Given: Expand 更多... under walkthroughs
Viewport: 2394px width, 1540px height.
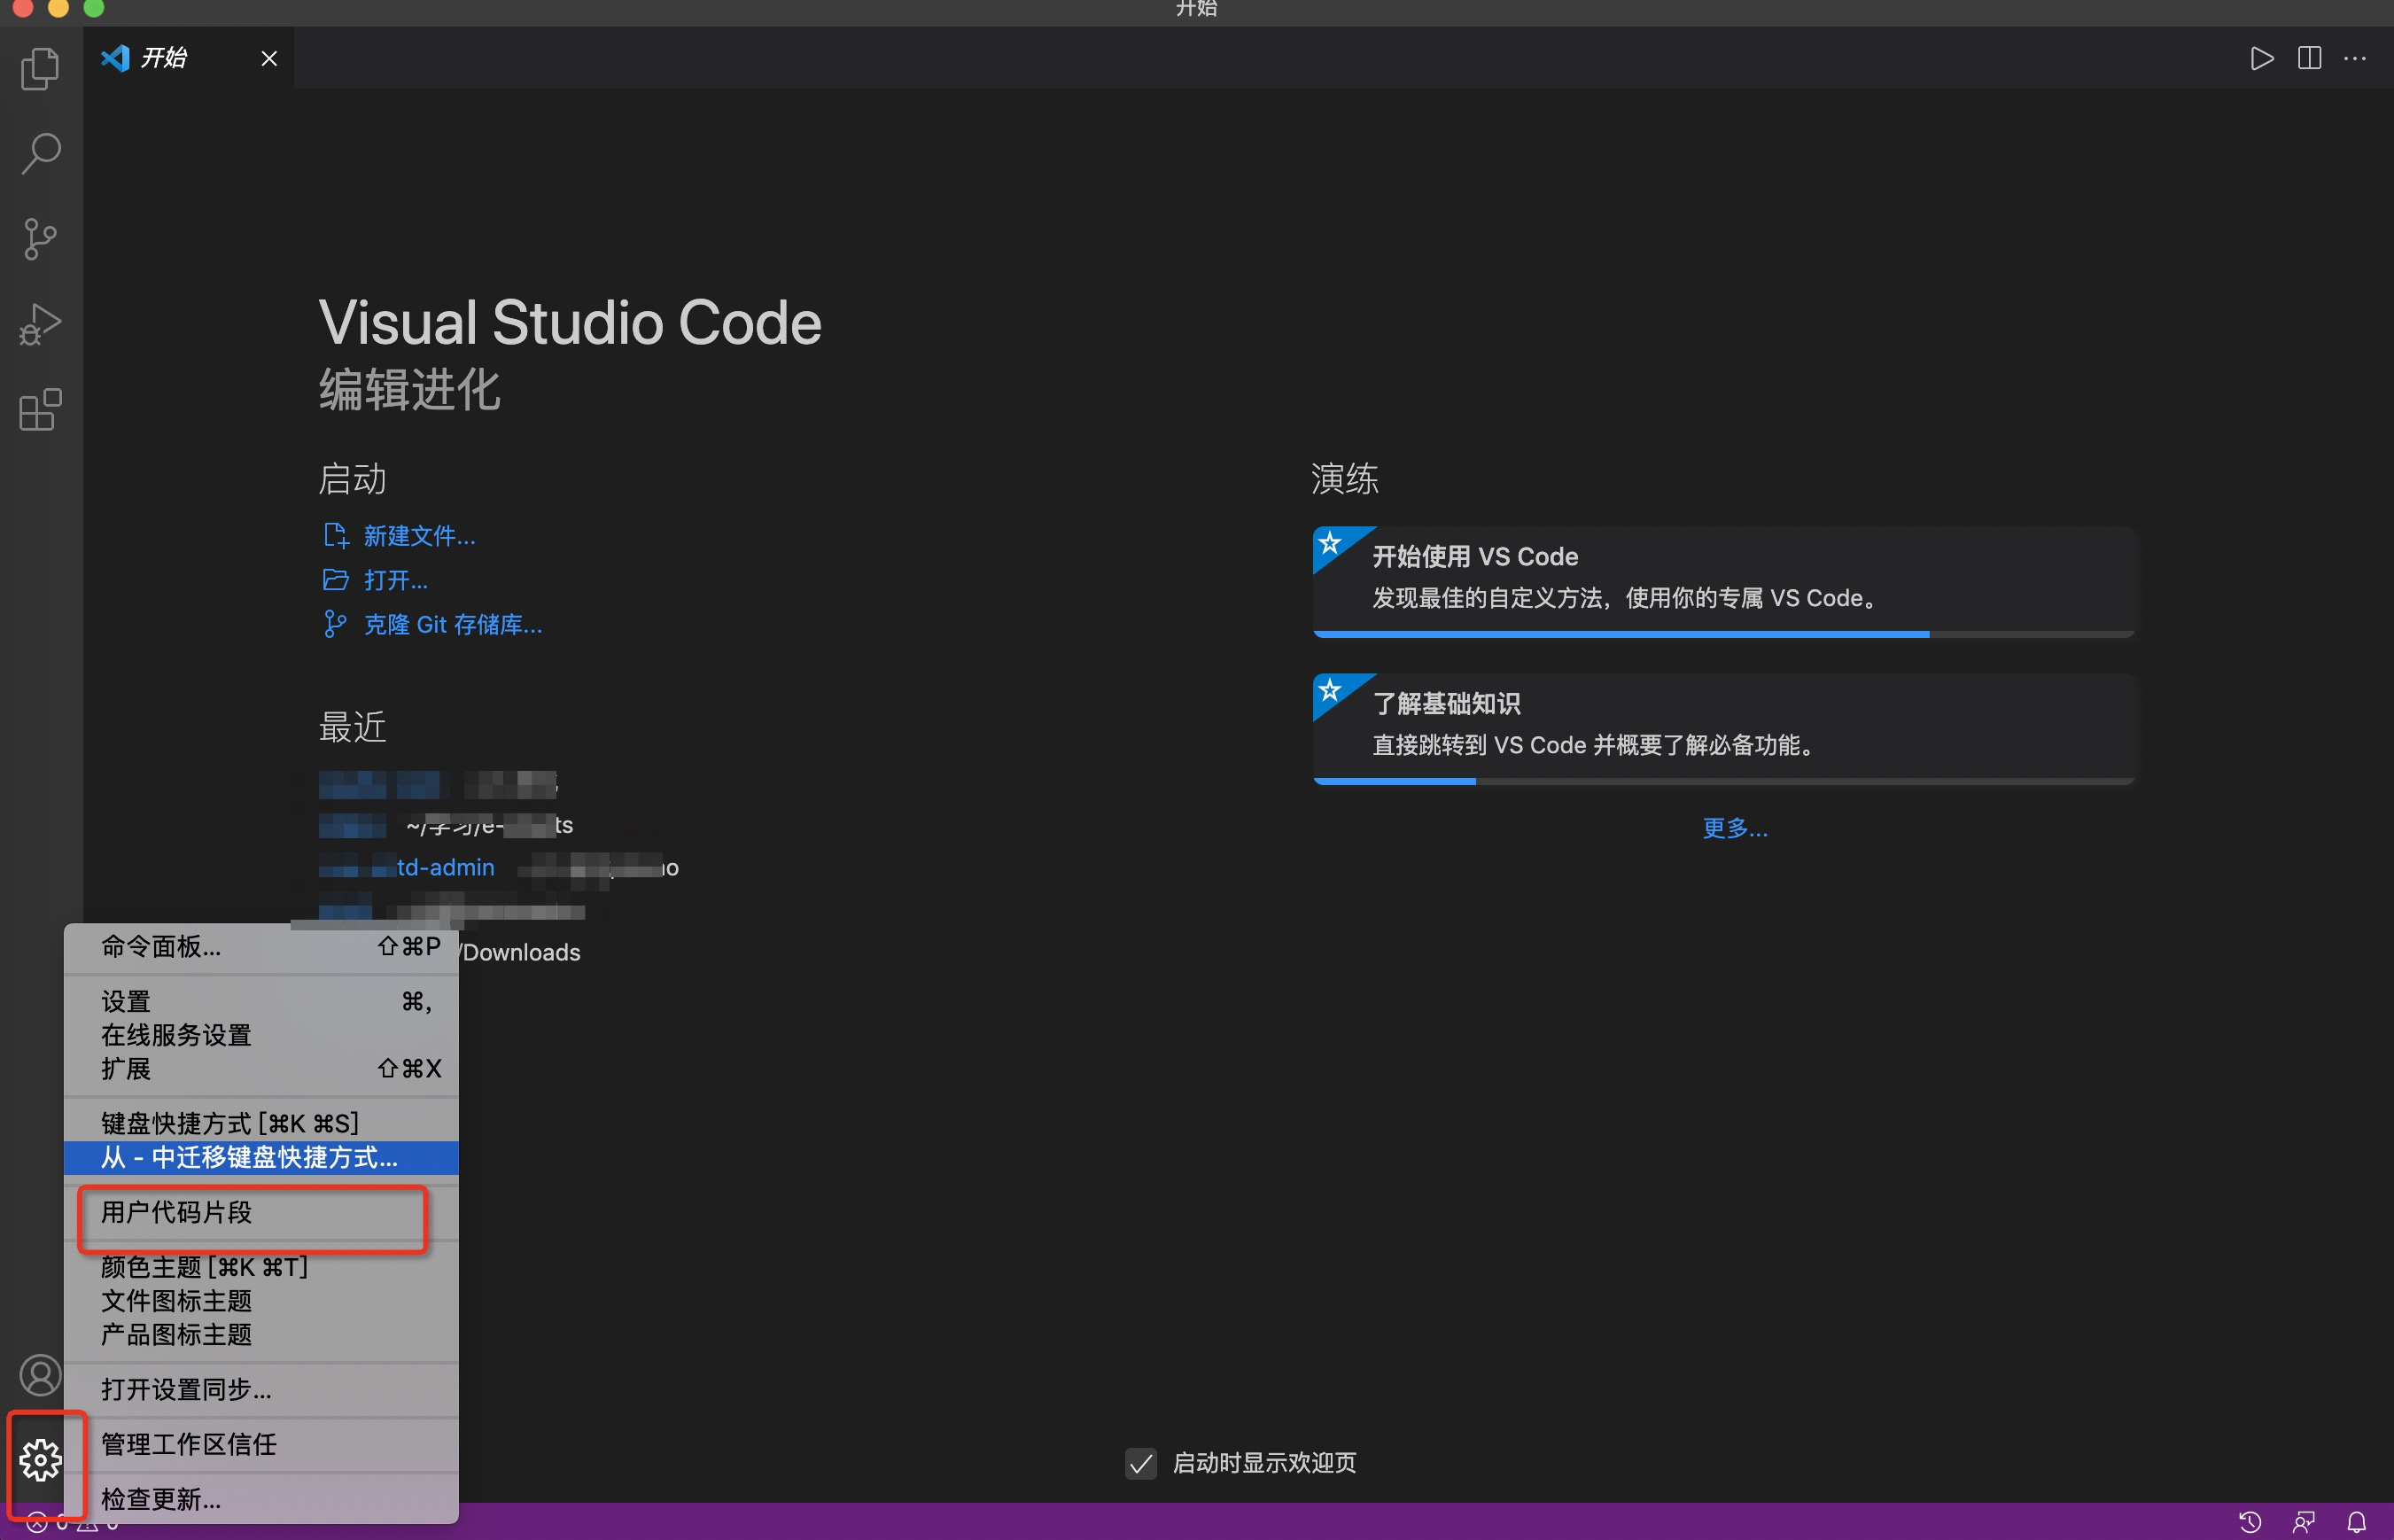Looking at the screenshot, I should (1734, 828).
